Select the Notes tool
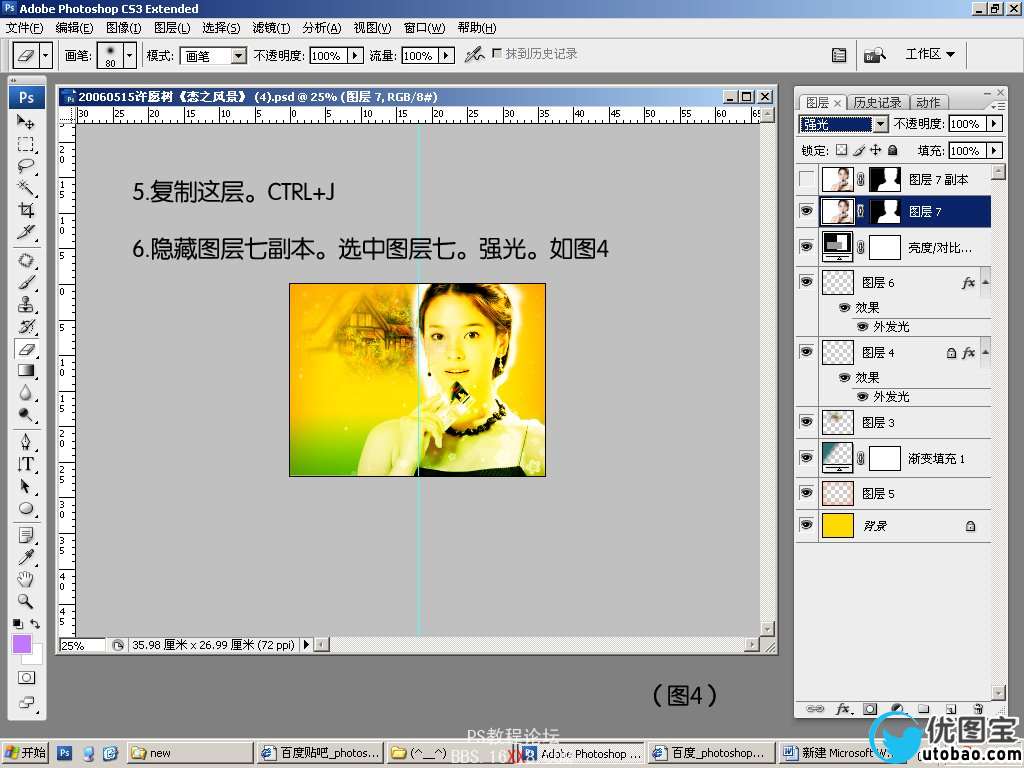The height and width of the screenshot is (768, 1024). [25, 536]
